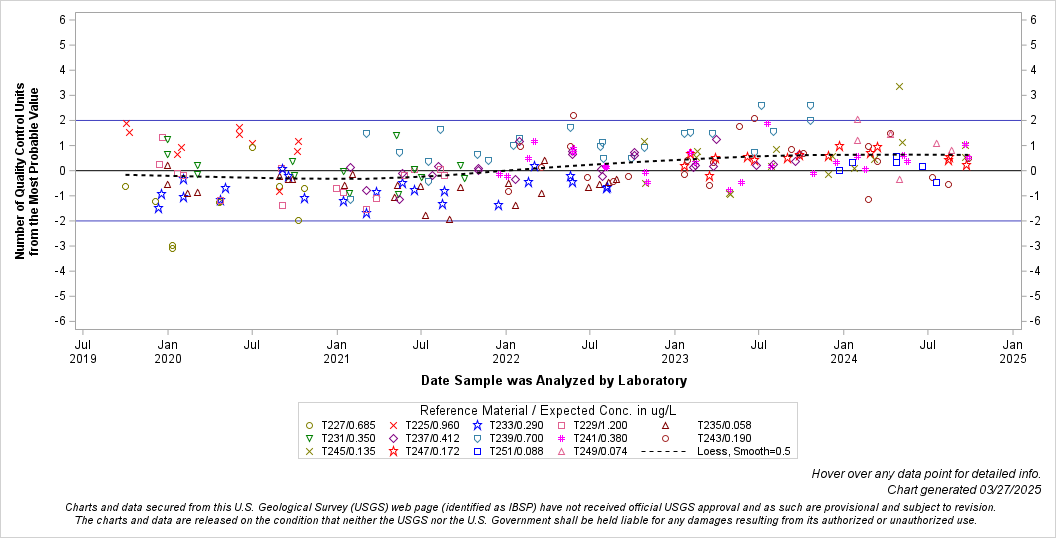This screenshot has height=538, width=1056.
Task: Click the 'Charts and data secured from' disclaimer line
Action: (x=531, y=507)
